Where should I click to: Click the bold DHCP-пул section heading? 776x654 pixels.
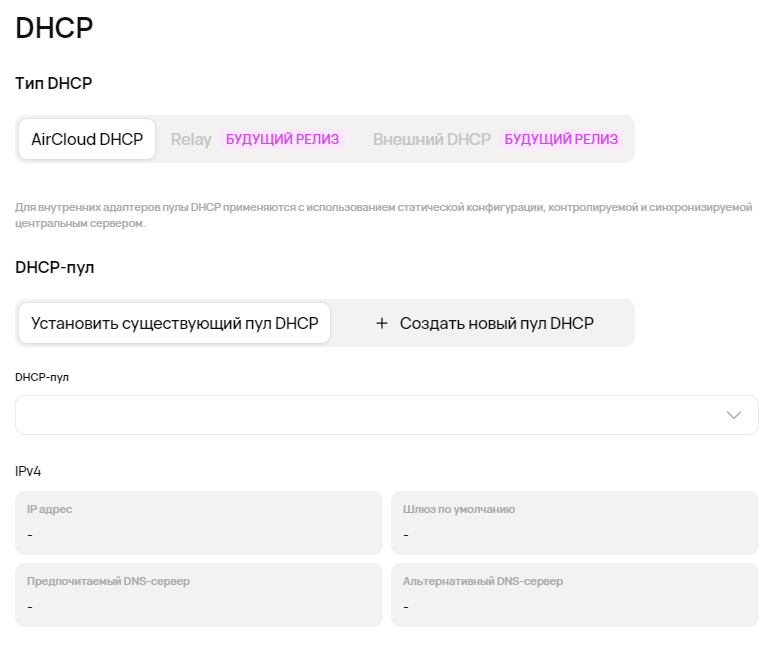(55, 268)
